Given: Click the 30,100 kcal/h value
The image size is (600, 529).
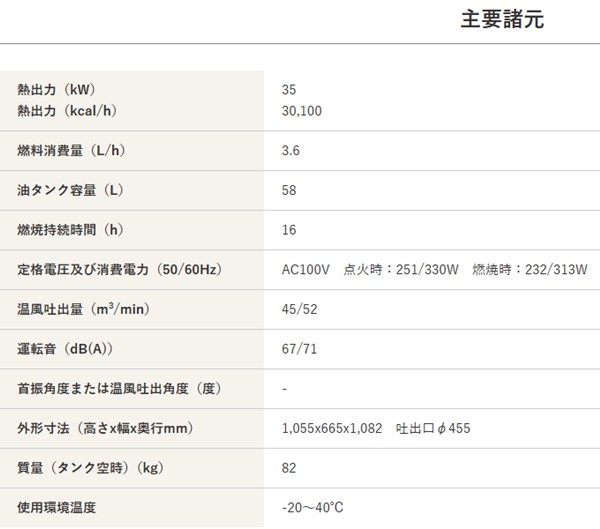Looking at the screenshot, I should [302, 111].
